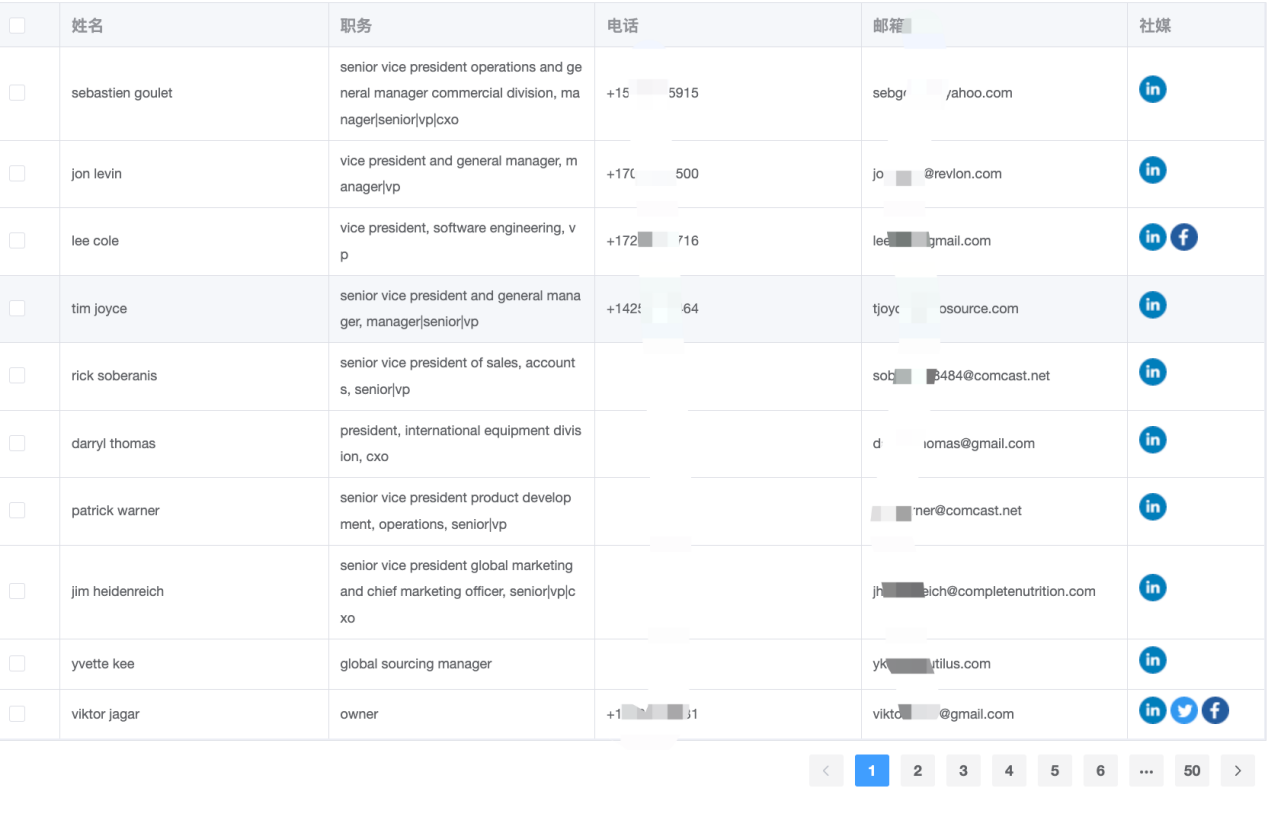Select page 1 in pagination
The width and height of the screenshot is (1268, 817).
point(872,770)
